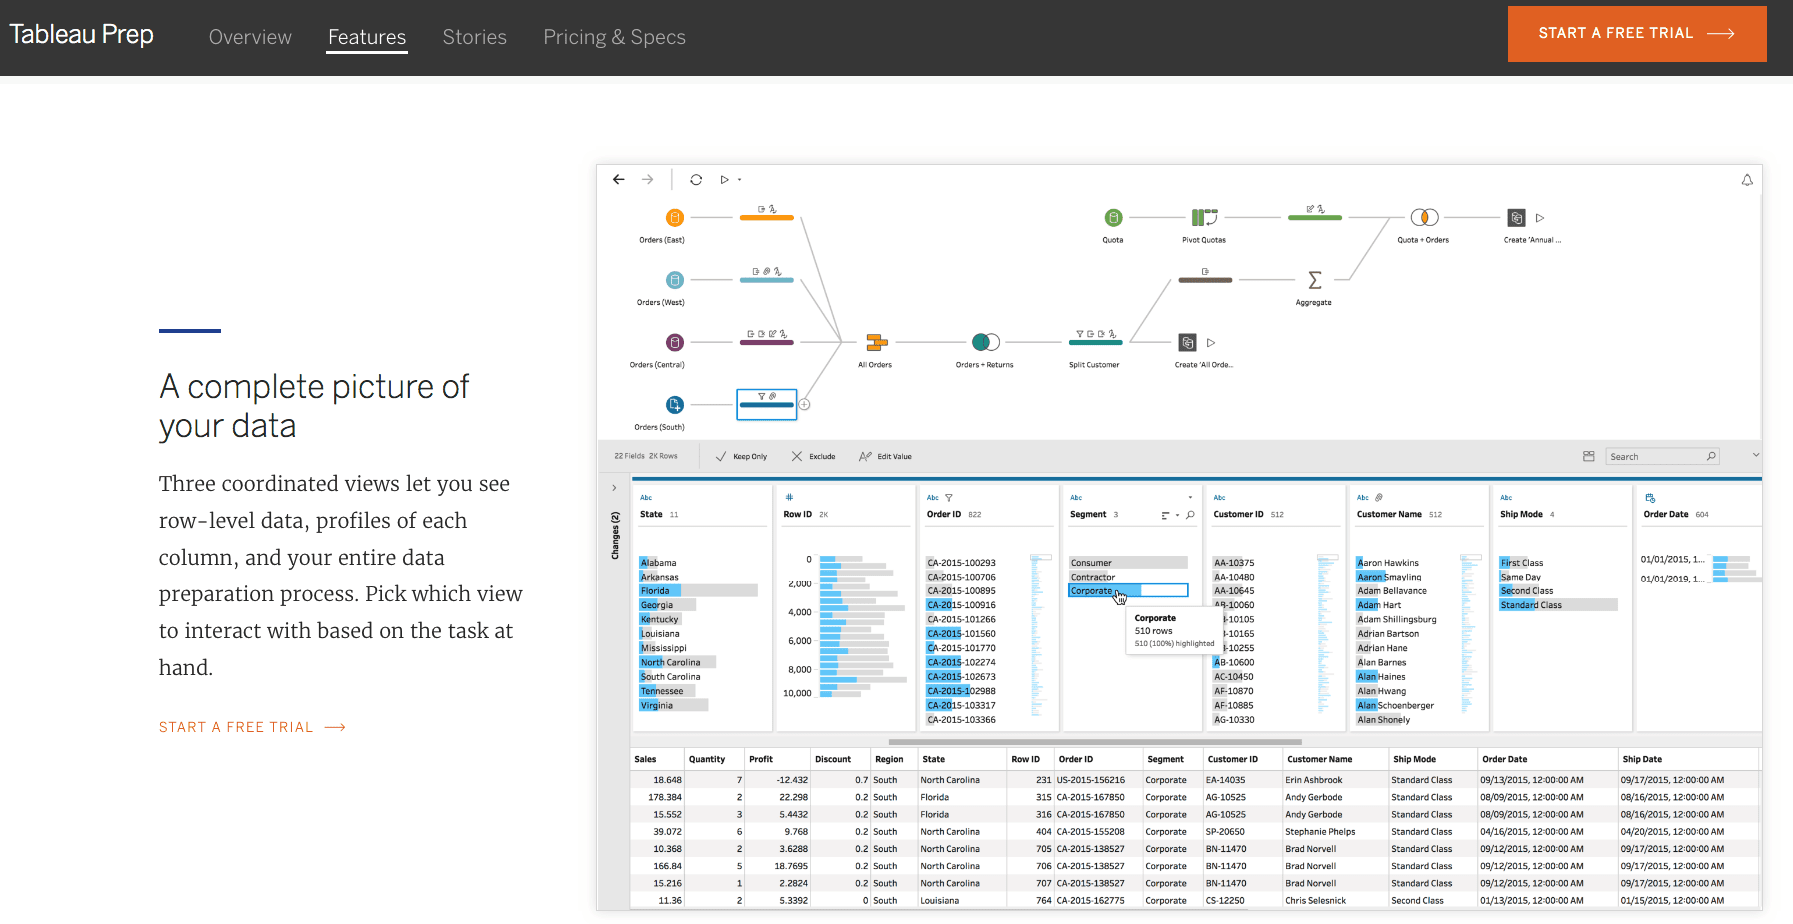The height and width of the screenshot is (924, 1793).
Task: Click the filter icon on Order ID column
Action: click(x=949, y=498)
